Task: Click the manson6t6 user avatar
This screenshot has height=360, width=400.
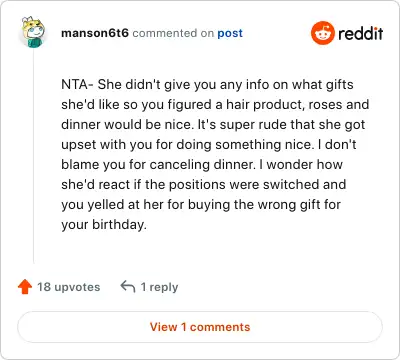Action: [33, 32]
